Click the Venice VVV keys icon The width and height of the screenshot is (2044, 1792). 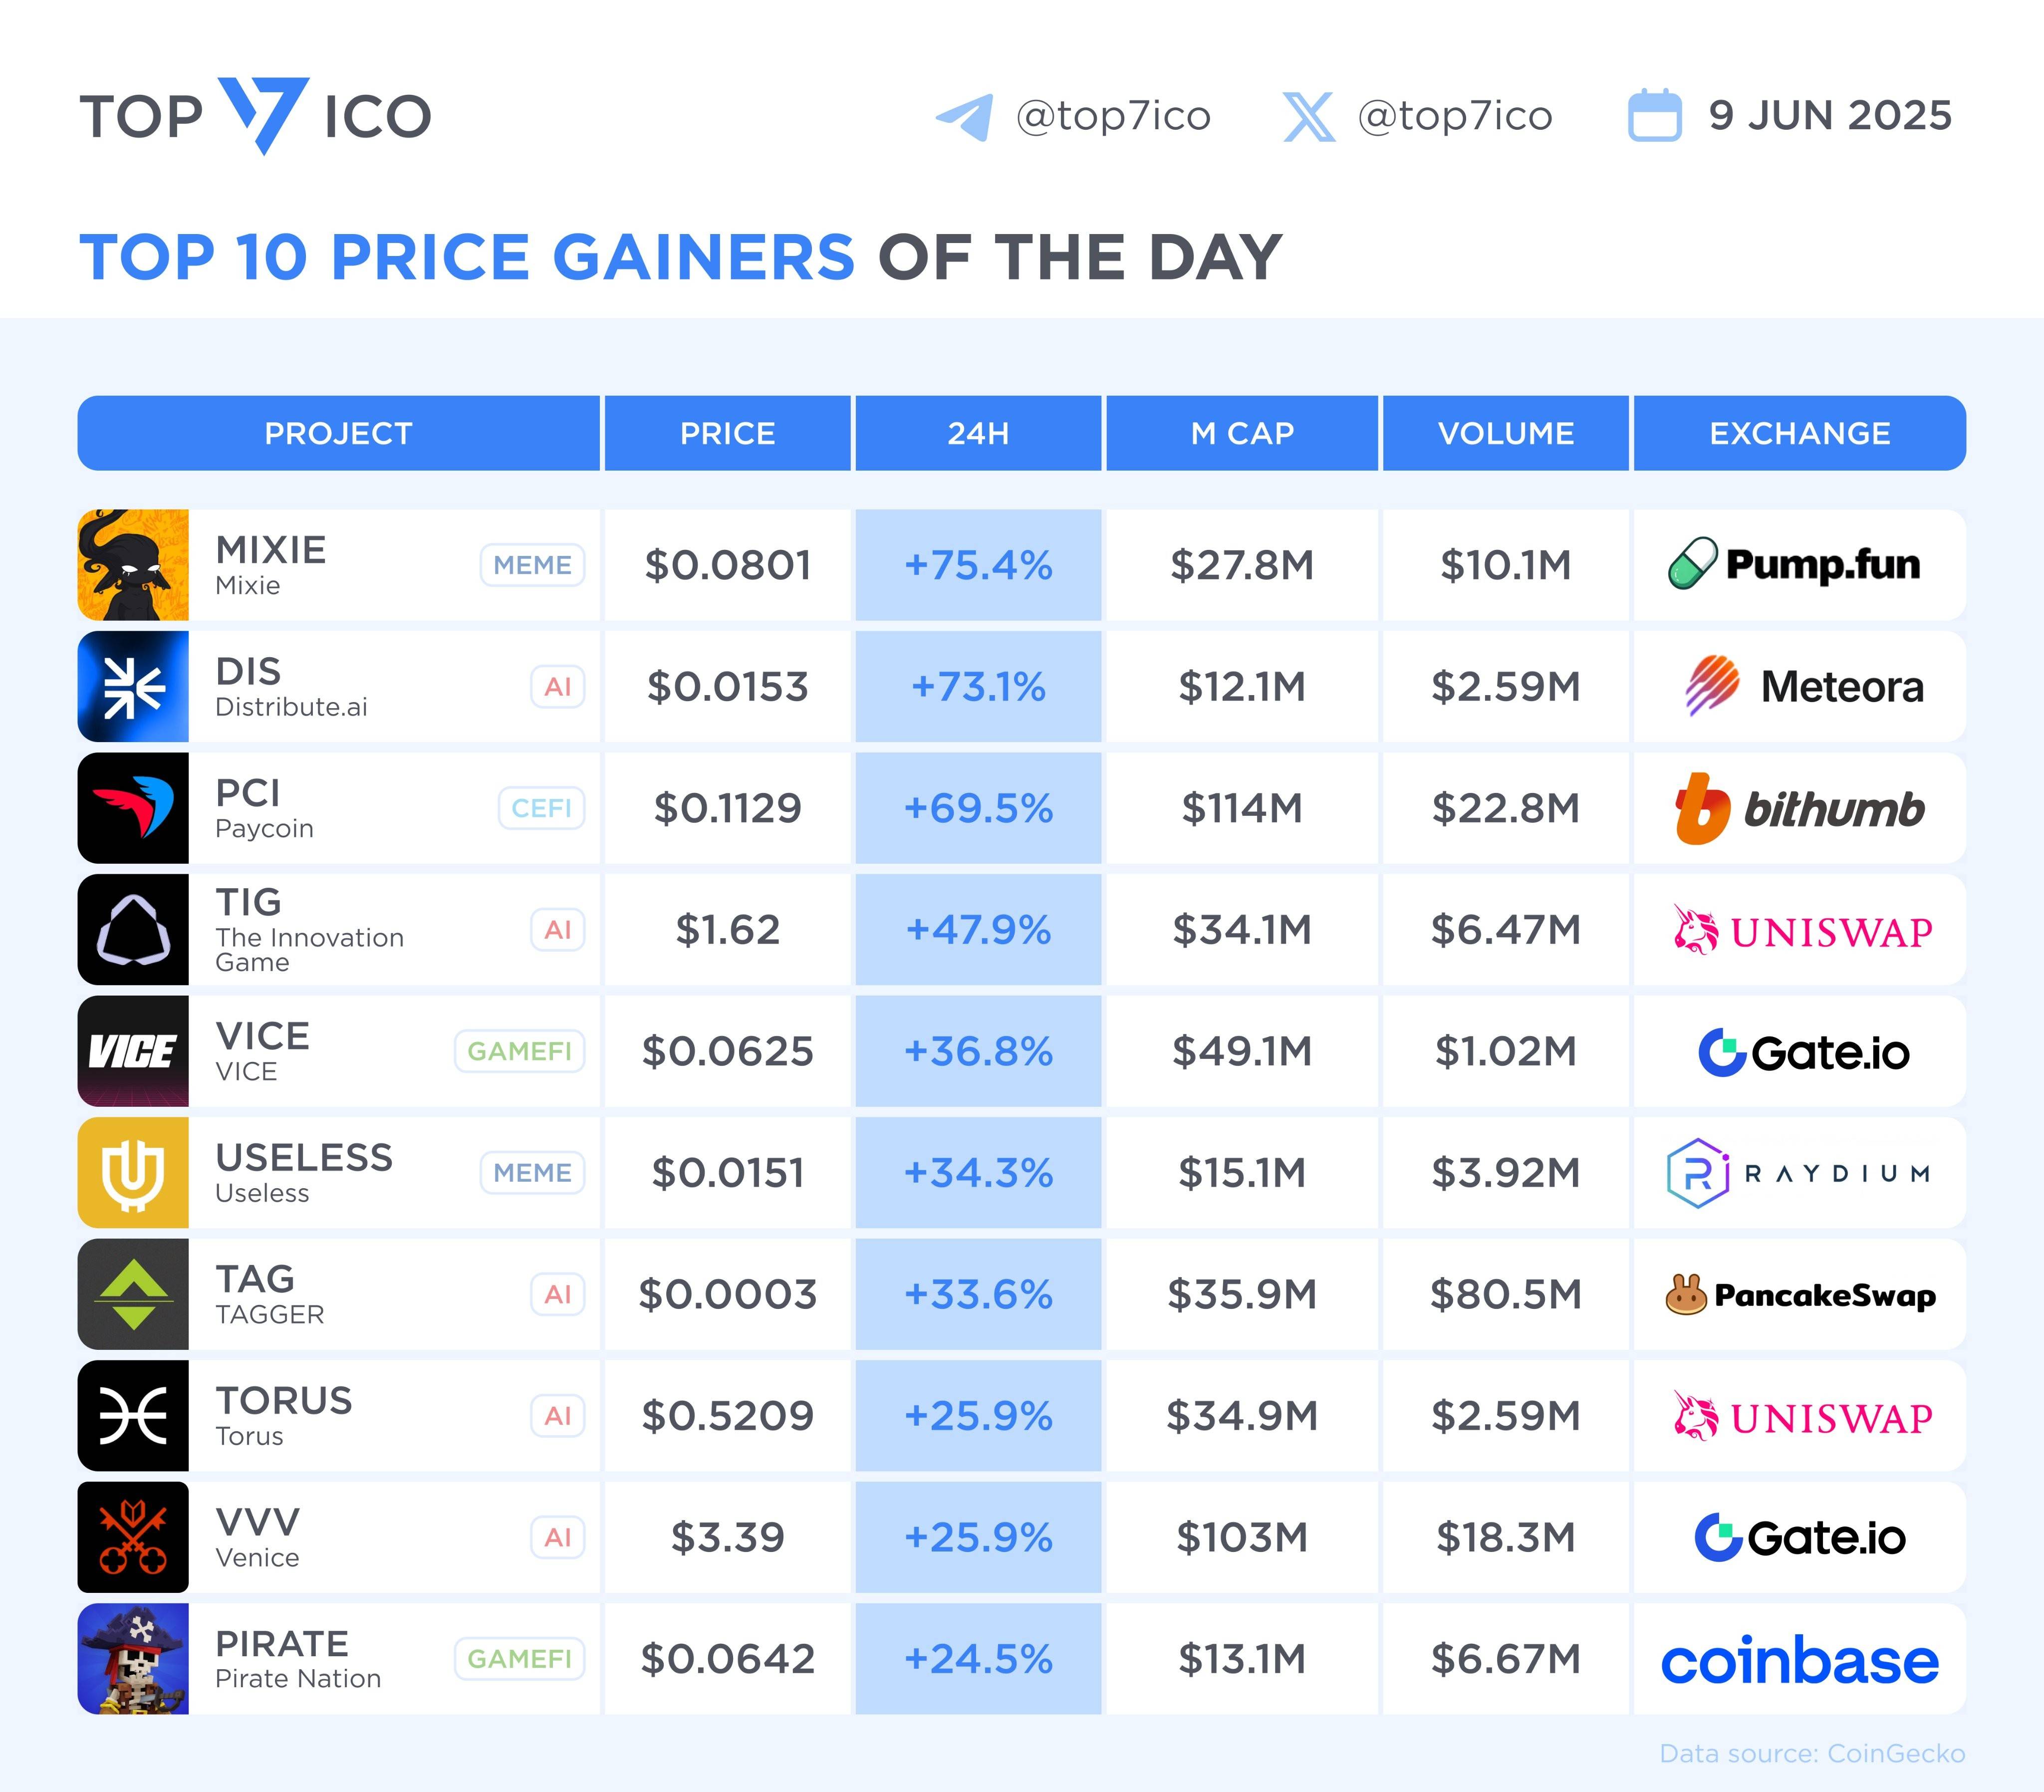pos(133,1537)
